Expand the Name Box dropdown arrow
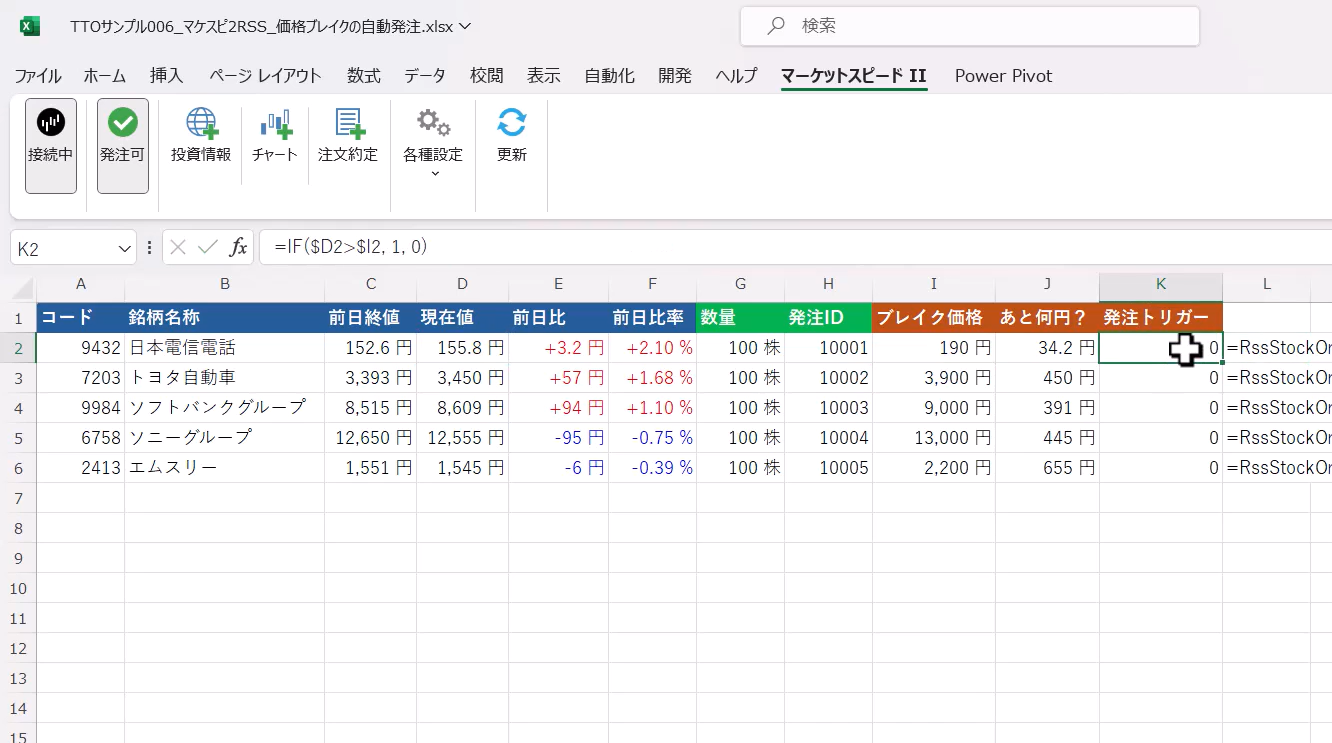 [x=124, y=248]
